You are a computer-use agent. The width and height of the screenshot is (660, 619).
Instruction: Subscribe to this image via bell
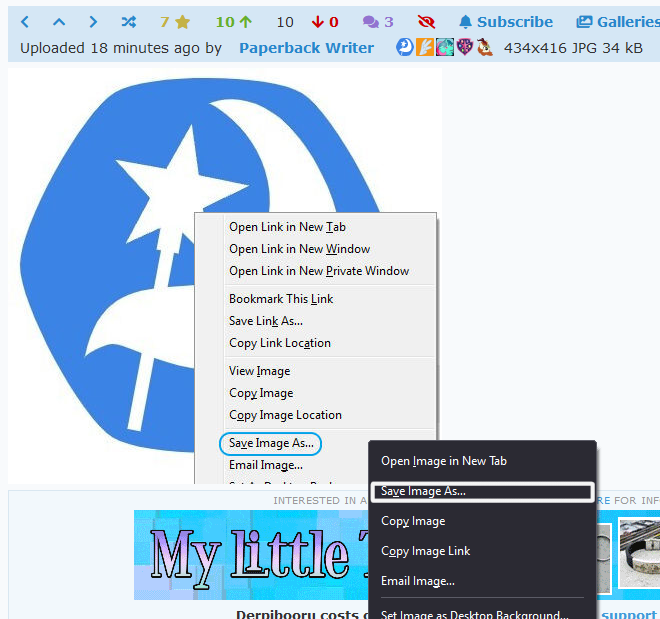506,22
